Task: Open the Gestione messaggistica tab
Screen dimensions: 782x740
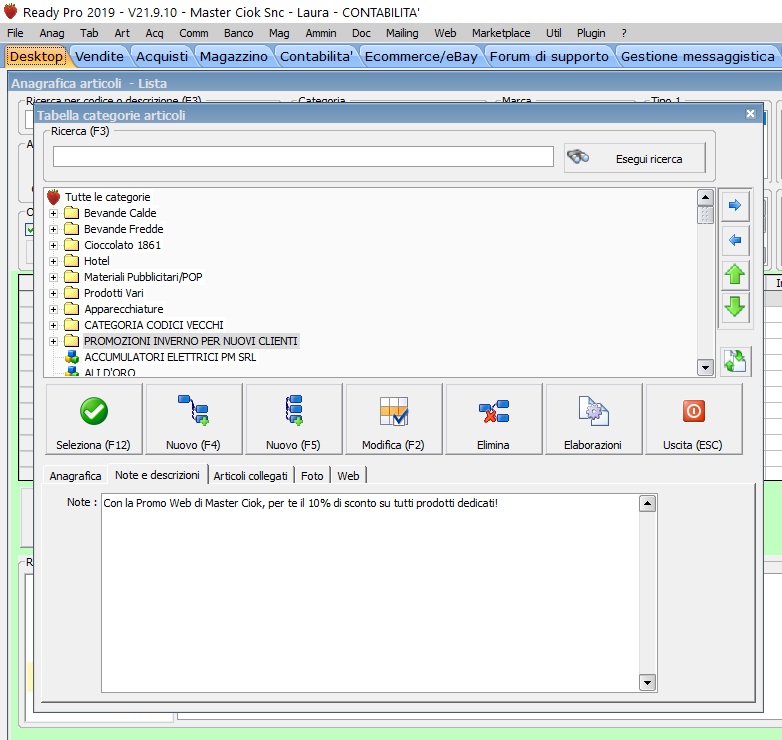Action: pos(697,56)
